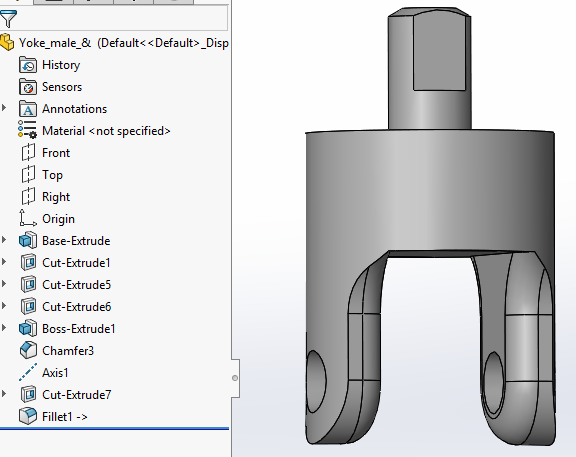
Task: Select the Origin label
Action: (58, 219)
